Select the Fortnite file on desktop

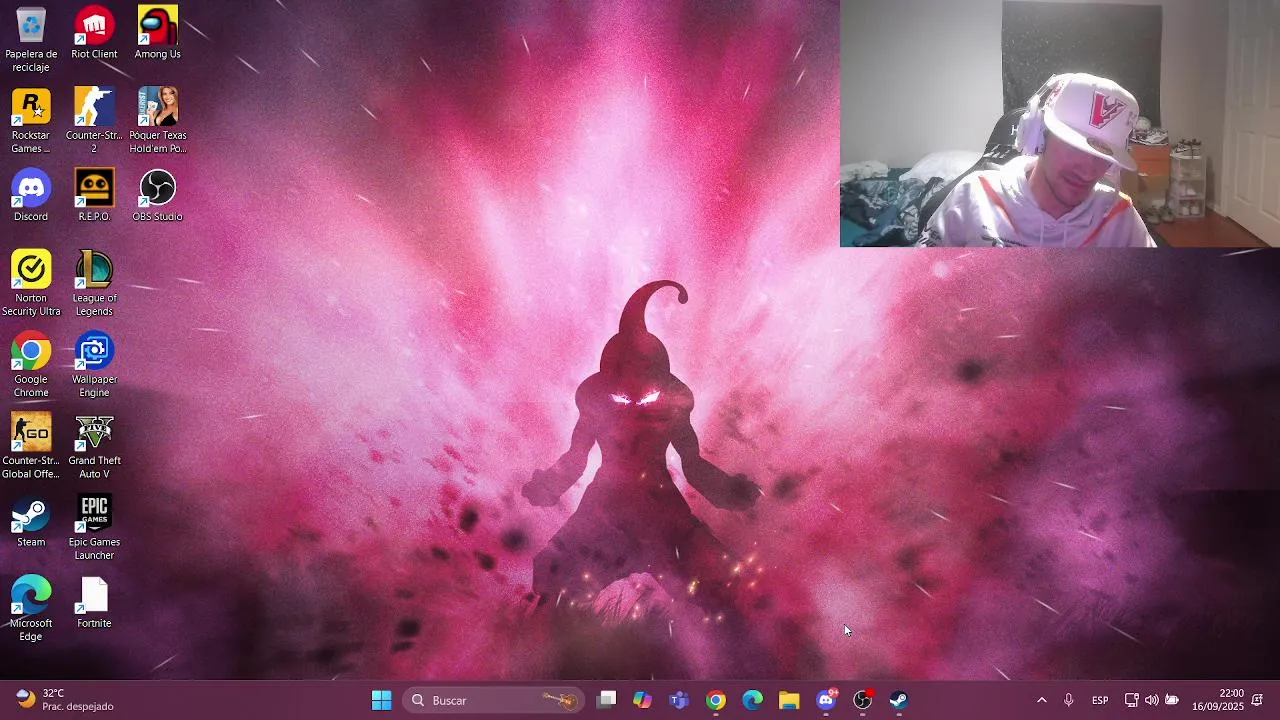tap(94, 603)
